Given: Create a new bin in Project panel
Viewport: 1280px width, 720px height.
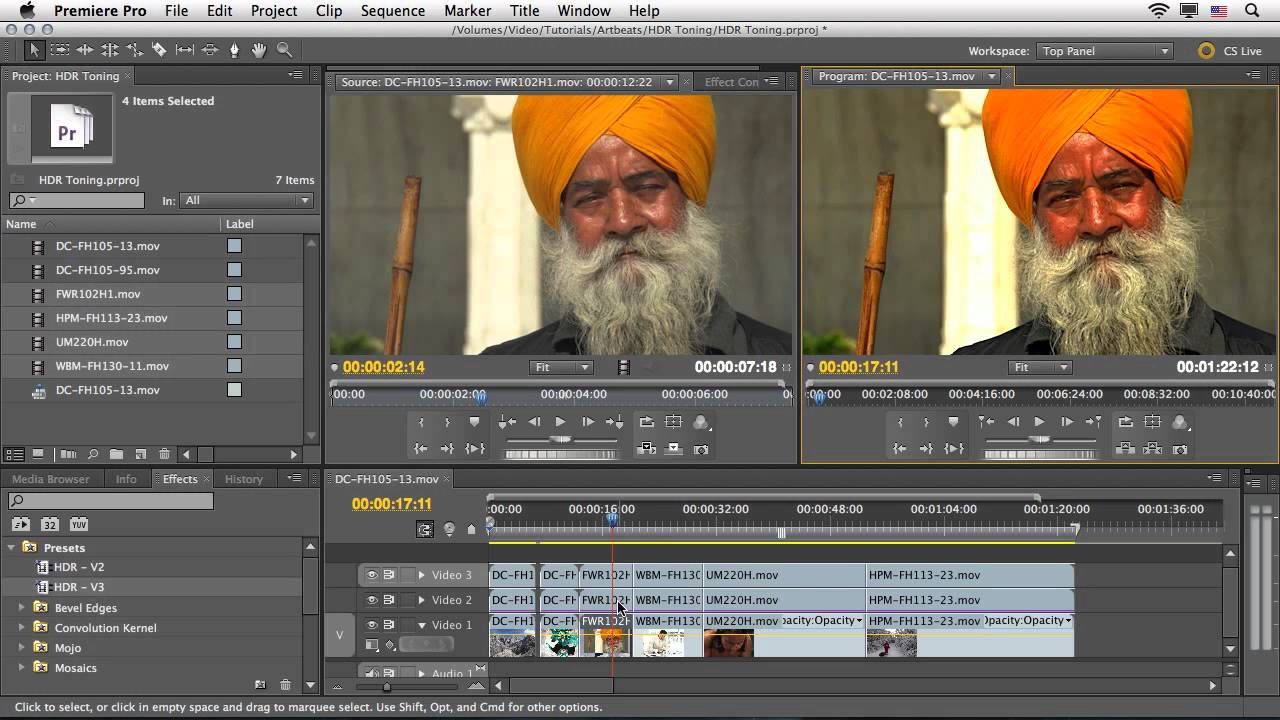Looking at the screenshot, I should [117, 454].
